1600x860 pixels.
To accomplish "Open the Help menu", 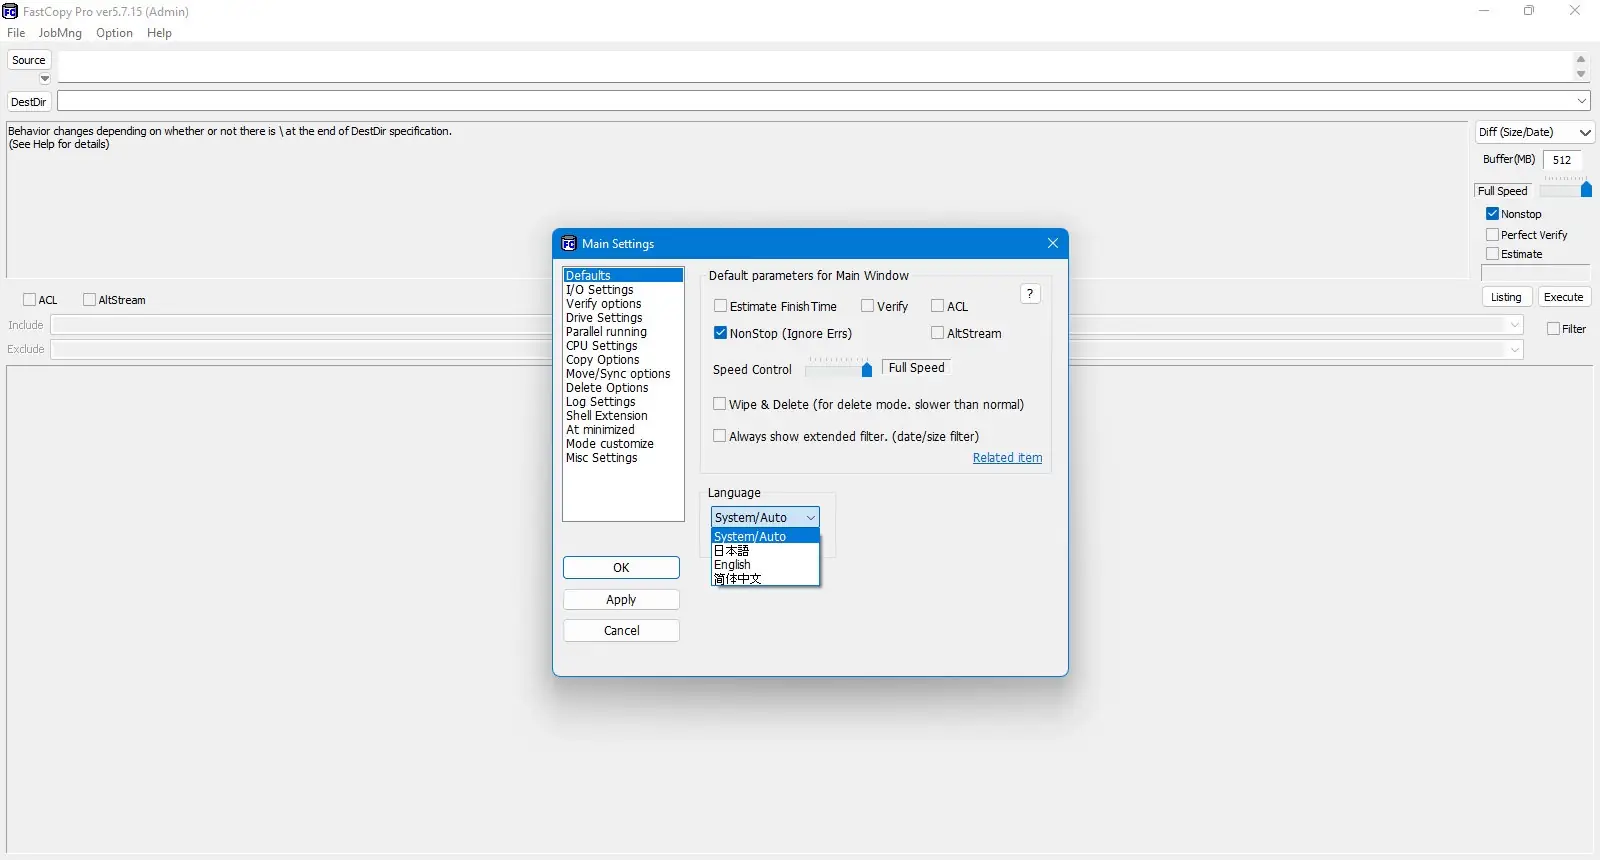I will tap(159, 33).
